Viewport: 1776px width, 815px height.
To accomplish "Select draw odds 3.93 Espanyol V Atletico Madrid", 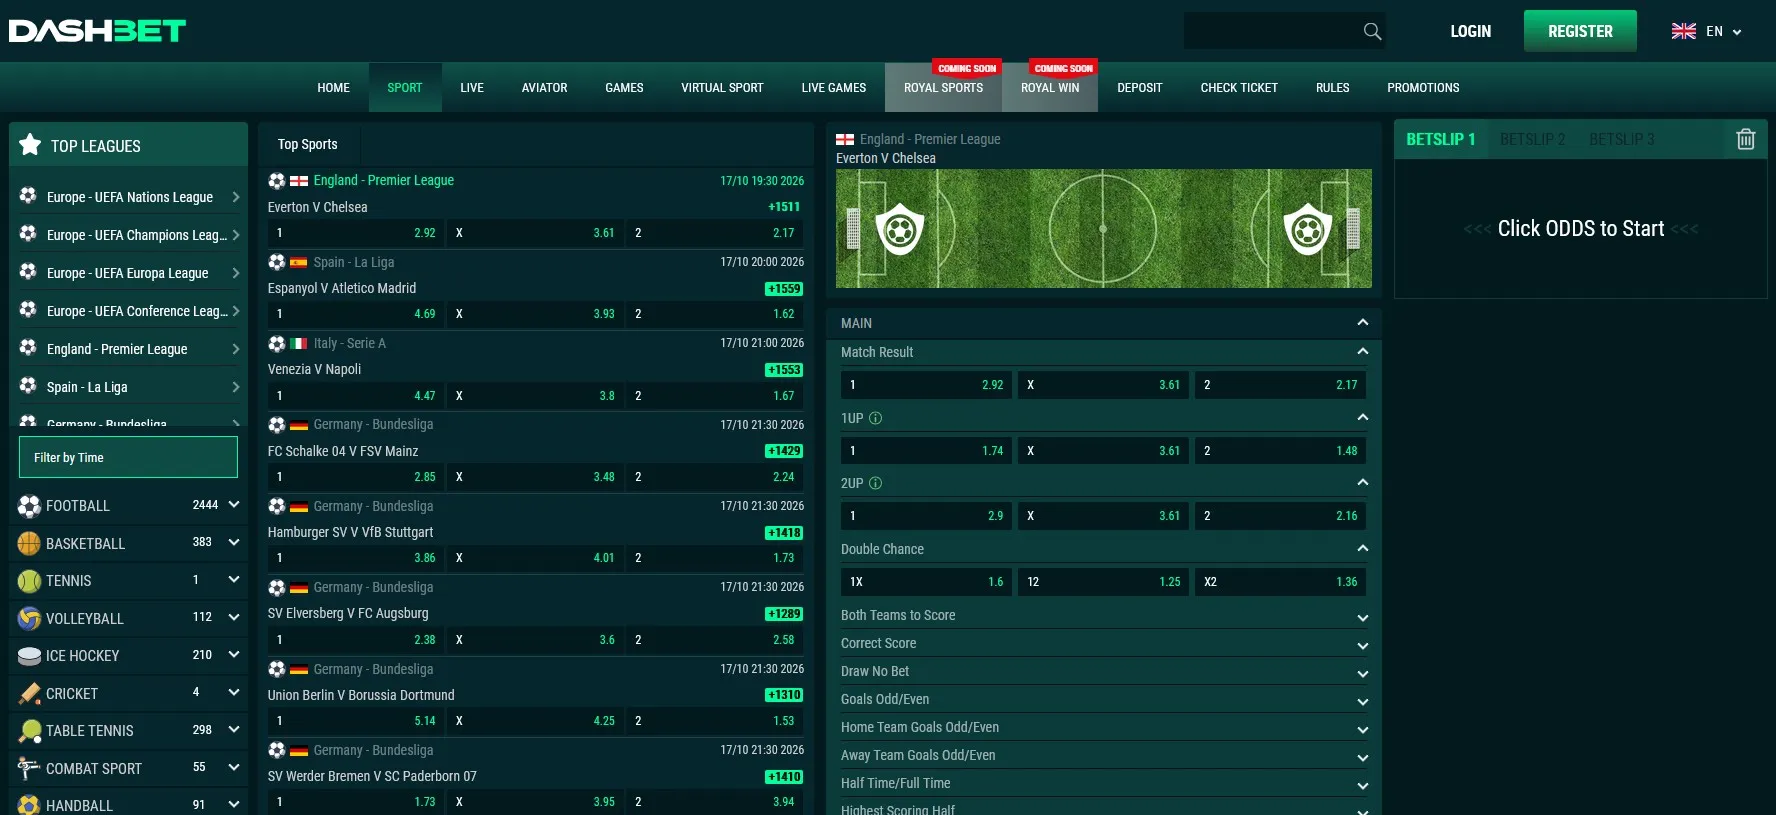I will (x=535, y=314).
